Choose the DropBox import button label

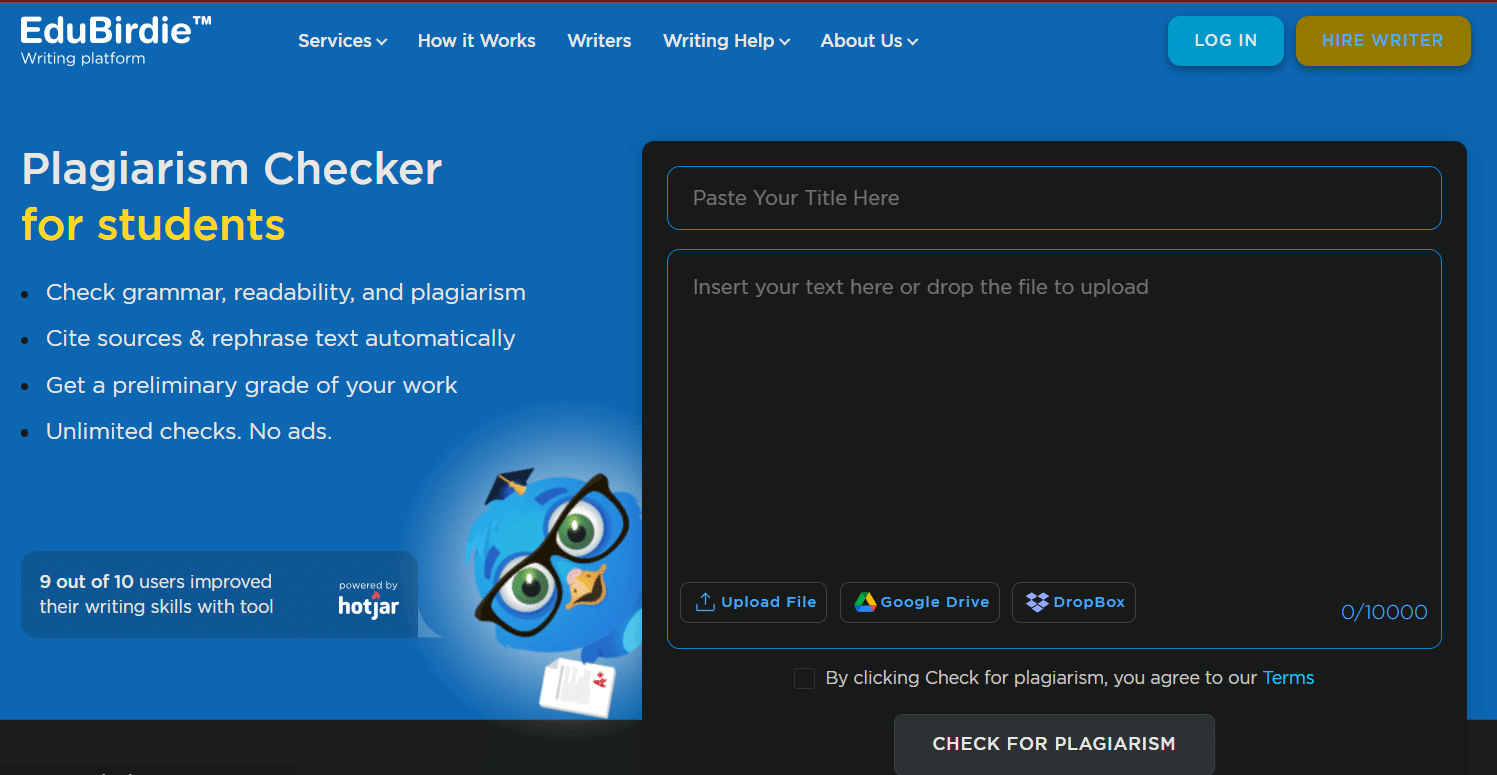[x=1089, y=602]
